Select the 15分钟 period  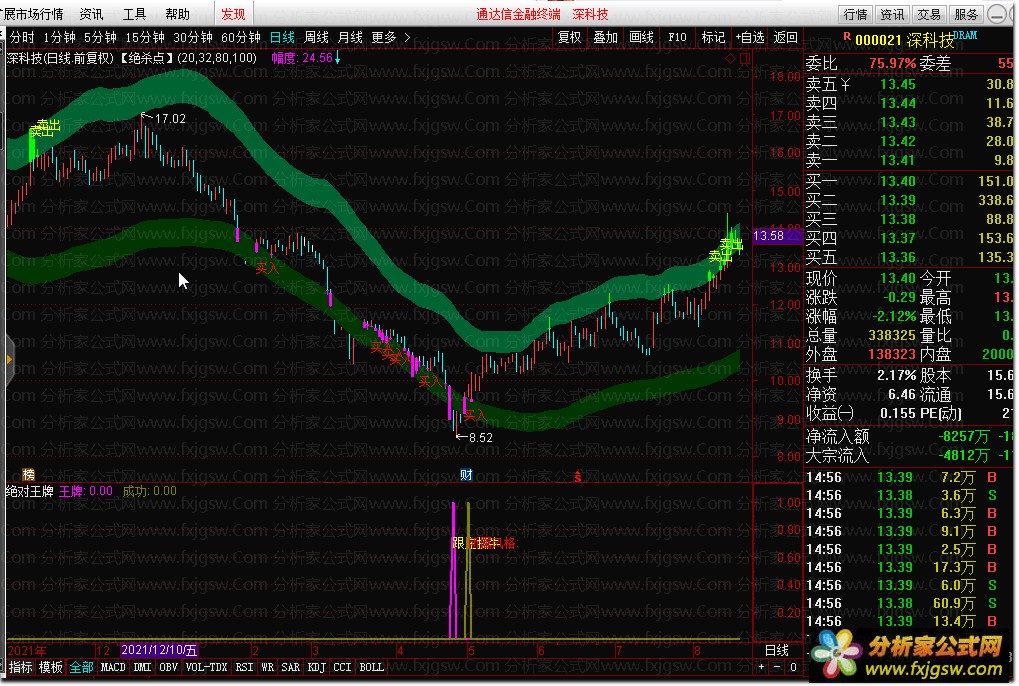pyautogui.click(x=145, y=38)
